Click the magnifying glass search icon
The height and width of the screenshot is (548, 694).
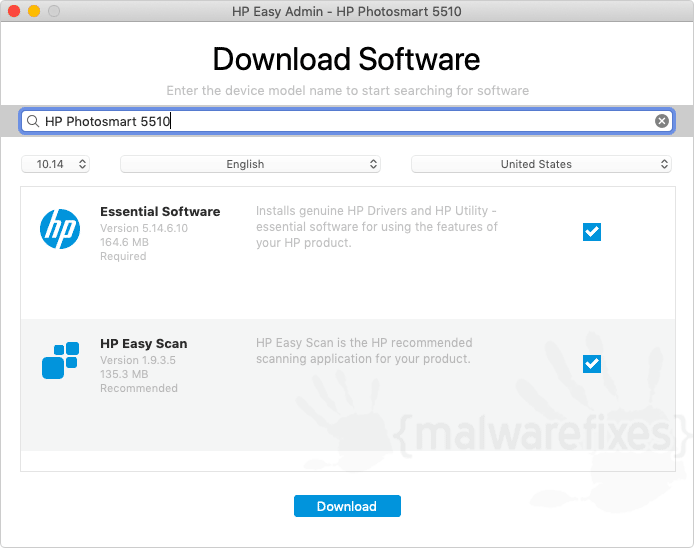pyautogui.click(x=33, y=121)
